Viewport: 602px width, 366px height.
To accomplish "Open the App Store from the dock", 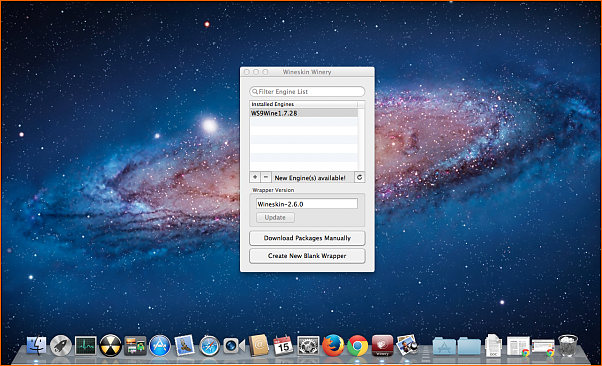I will 160,345.
